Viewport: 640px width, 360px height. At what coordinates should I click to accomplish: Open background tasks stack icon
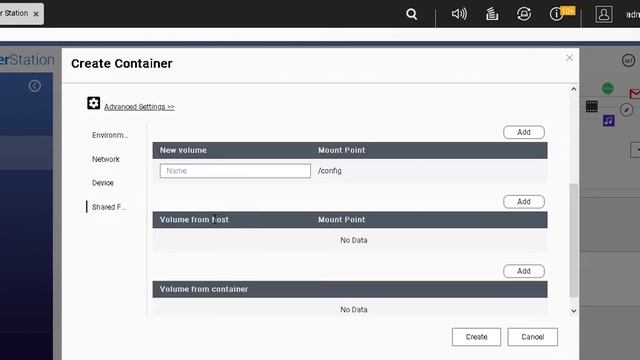click(x=492, y=14)
